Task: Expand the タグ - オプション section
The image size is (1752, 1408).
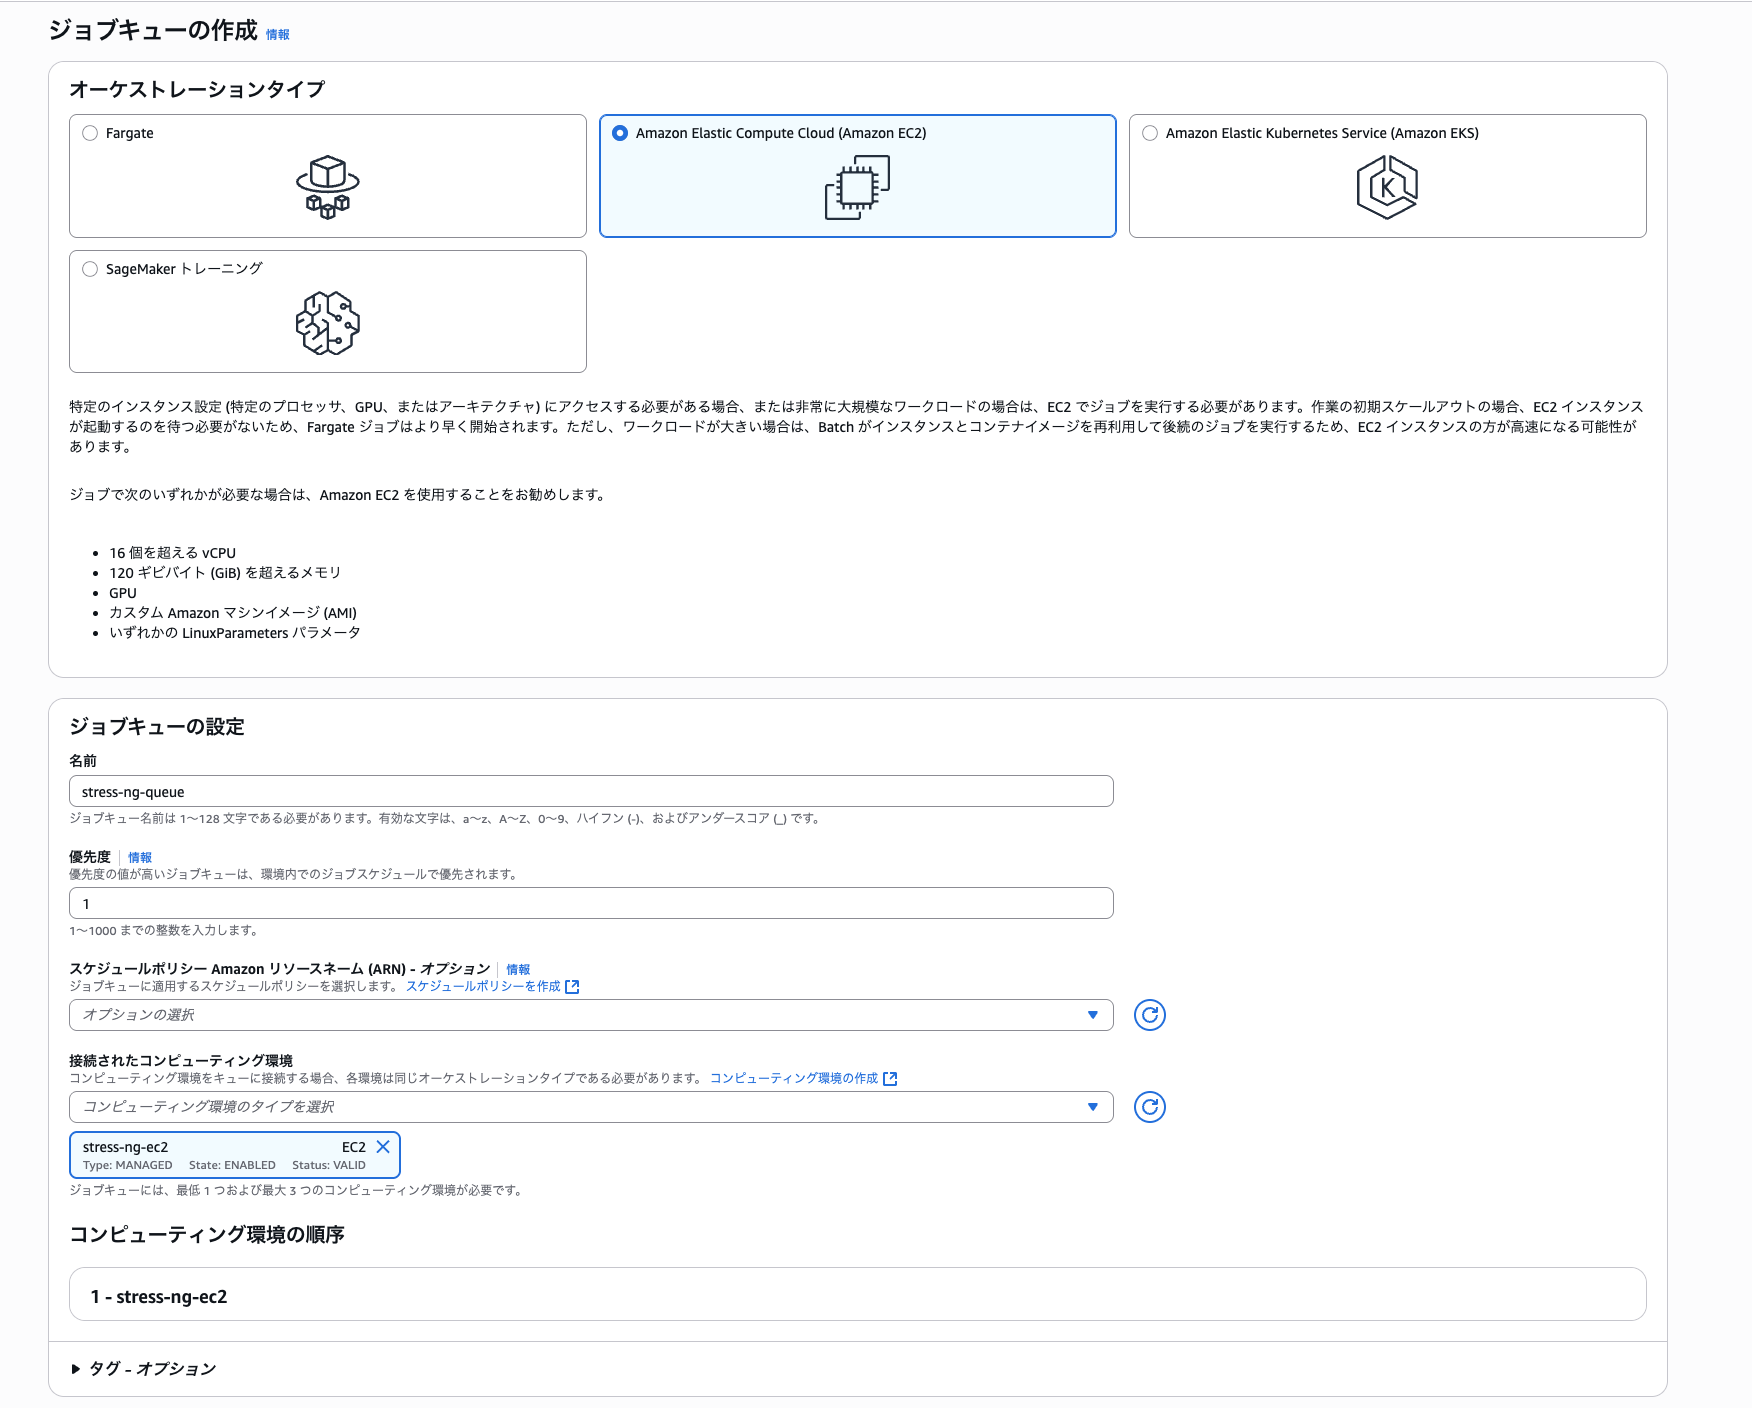Action: click(x=144, y=1368)
